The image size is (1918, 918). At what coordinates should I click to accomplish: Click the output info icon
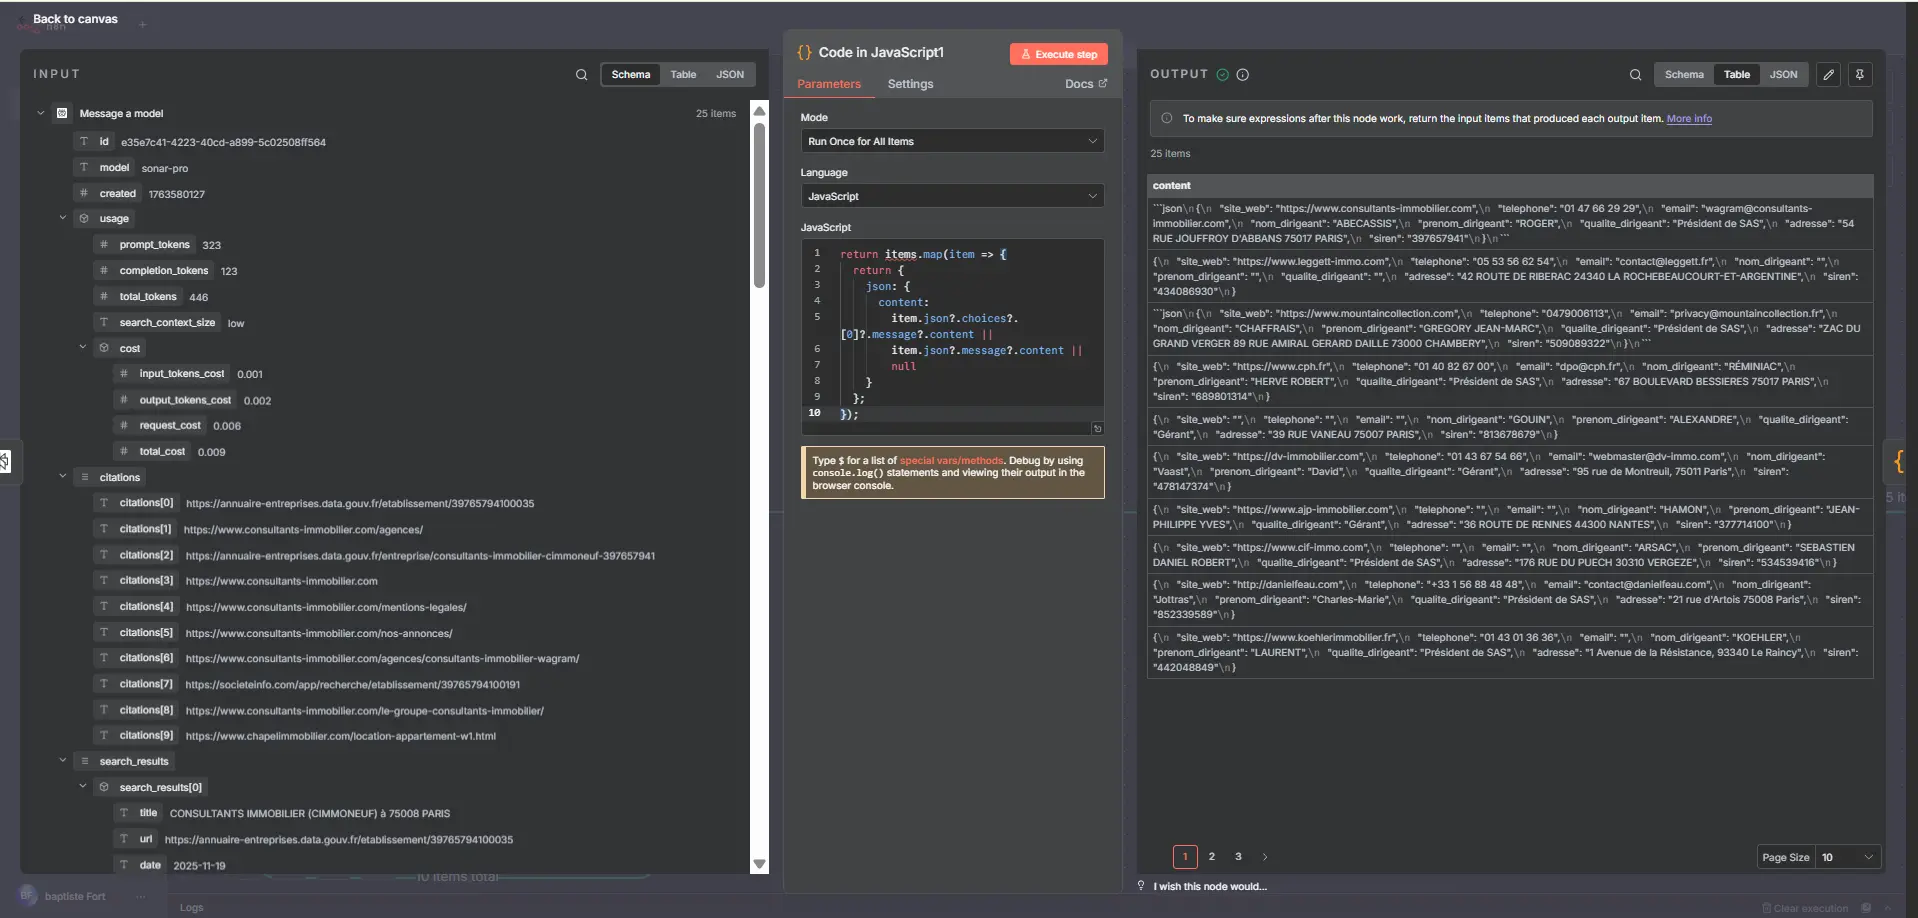[1242, 74]
